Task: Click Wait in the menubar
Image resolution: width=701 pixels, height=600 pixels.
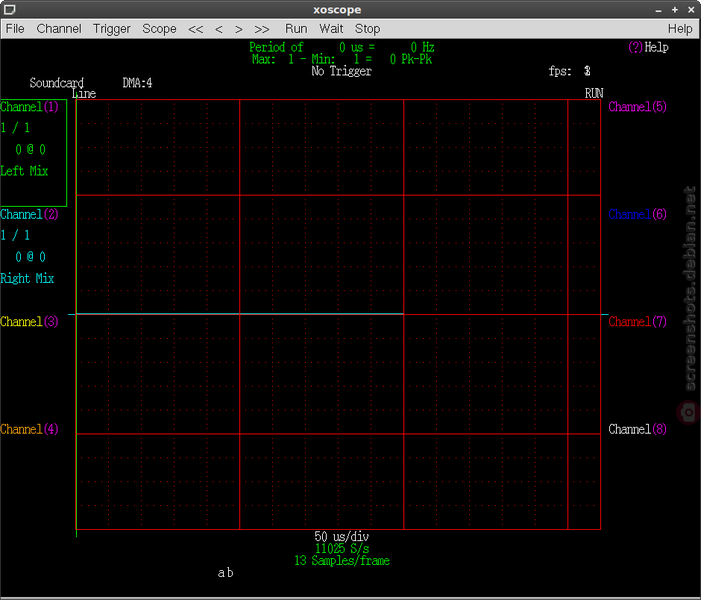Action: (x=331, y=29)
